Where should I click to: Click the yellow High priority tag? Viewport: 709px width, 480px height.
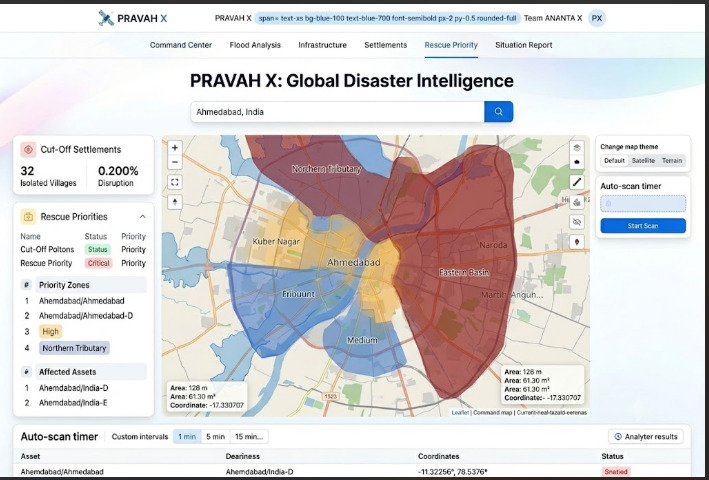point(50,331)
